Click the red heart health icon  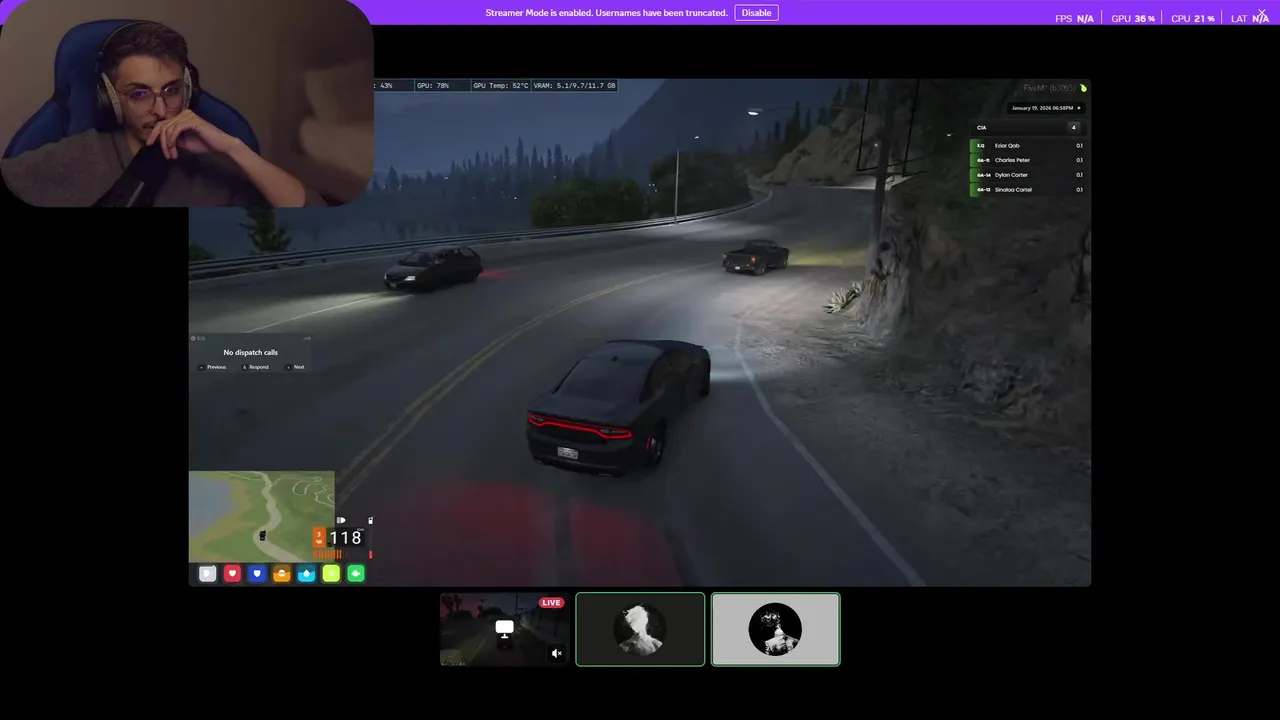tap(232, 574)
